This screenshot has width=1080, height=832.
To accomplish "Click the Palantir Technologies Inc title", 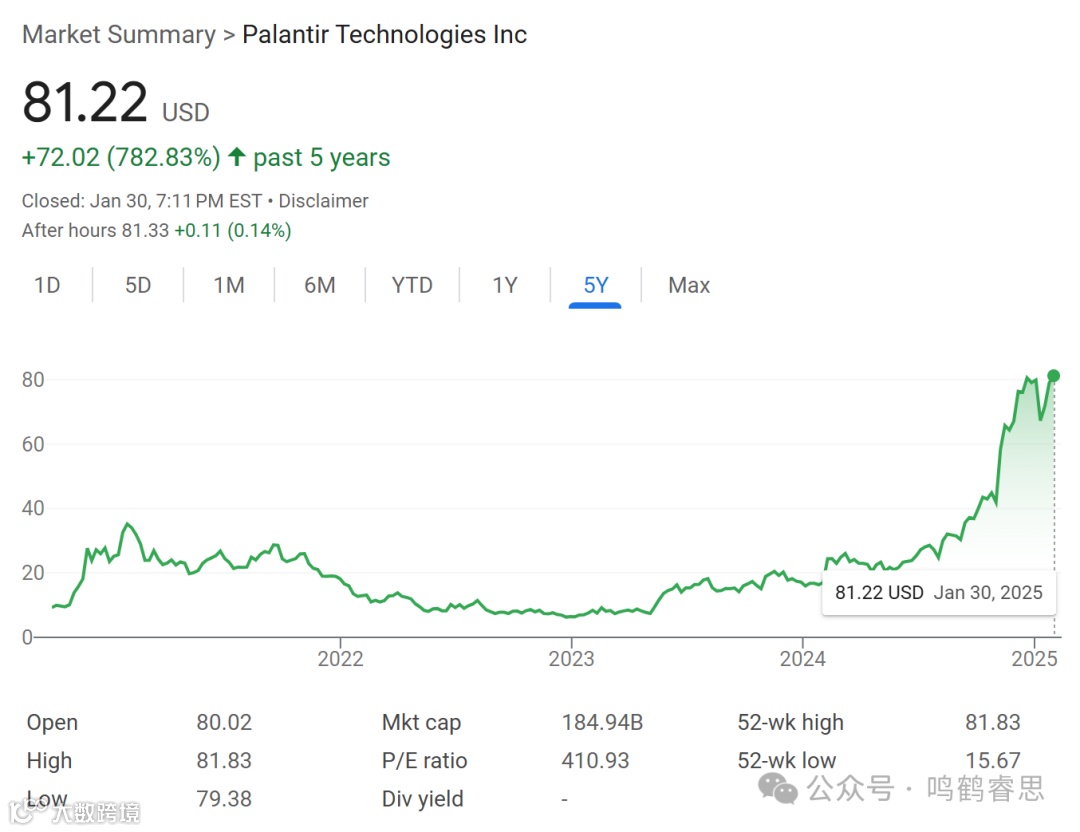I will pyautogui.click(x=384, y=35).
